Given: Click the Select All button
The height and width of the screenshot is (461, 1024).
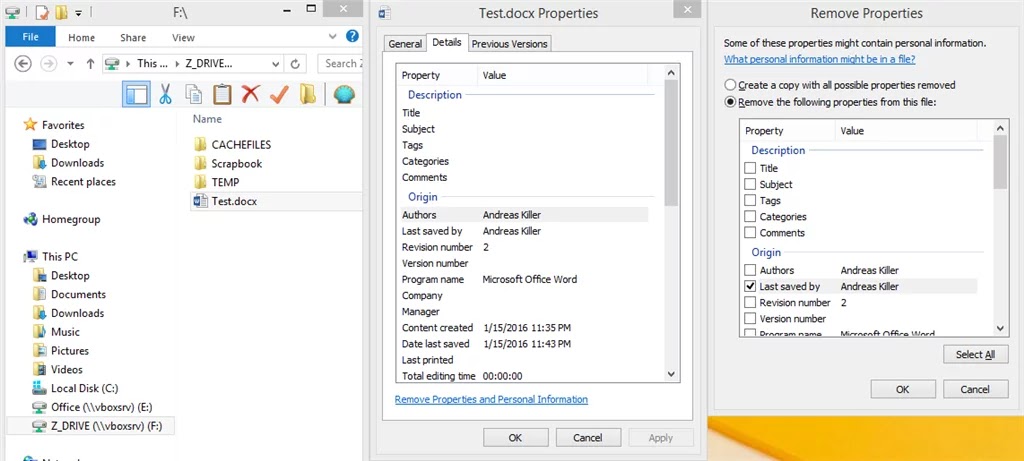Looking at the screenshot, I should (x=976, y=355).
